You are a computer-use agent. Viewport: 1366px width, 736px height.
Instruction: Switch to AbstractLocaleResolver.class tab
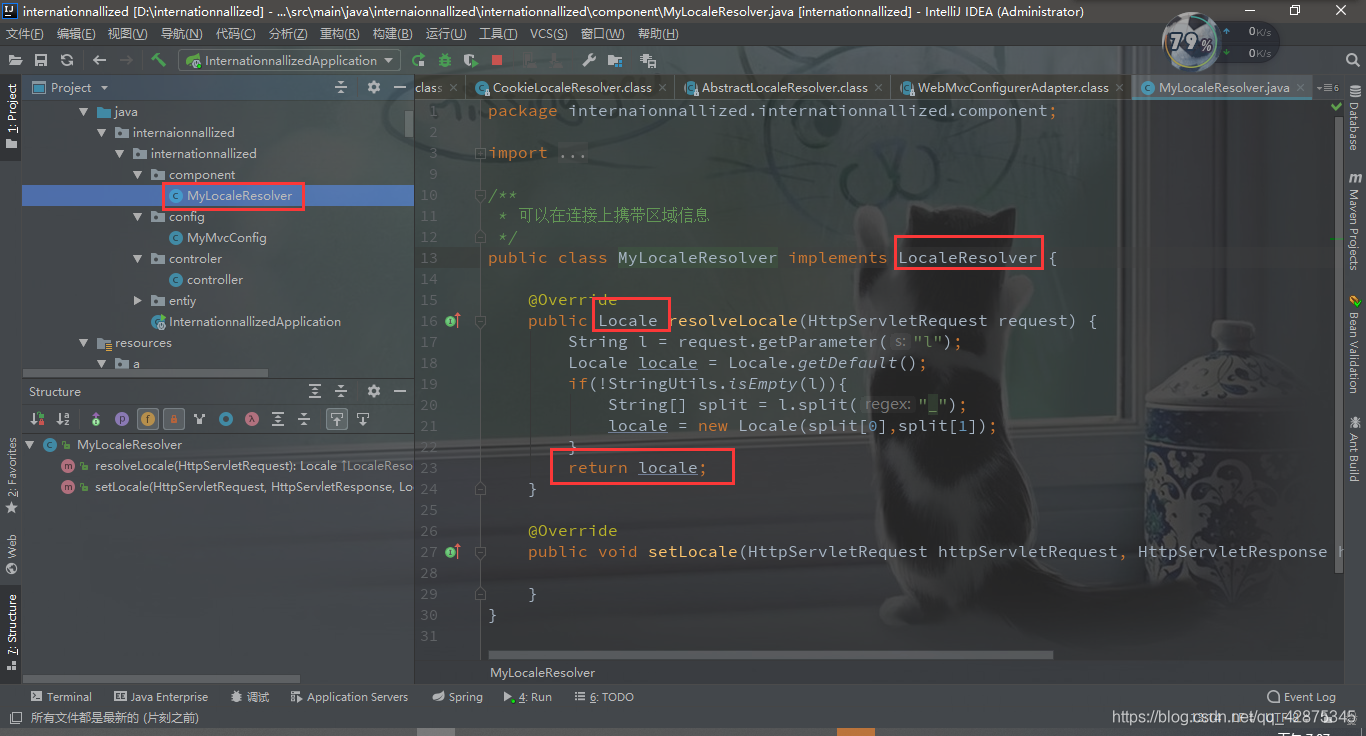click(784, 88)
